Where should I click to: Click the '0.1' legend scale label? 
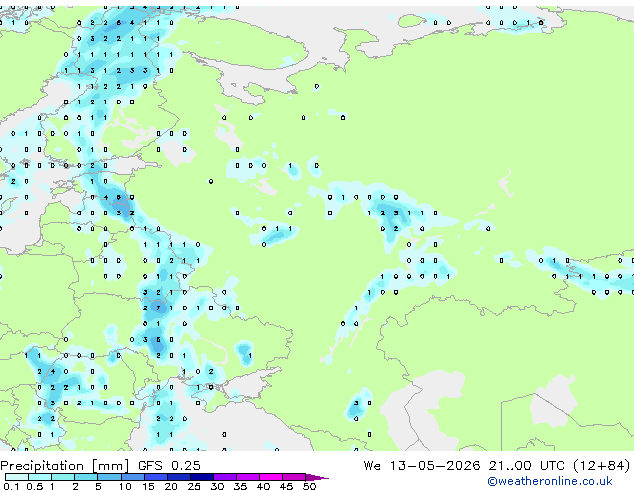point(11,486)
